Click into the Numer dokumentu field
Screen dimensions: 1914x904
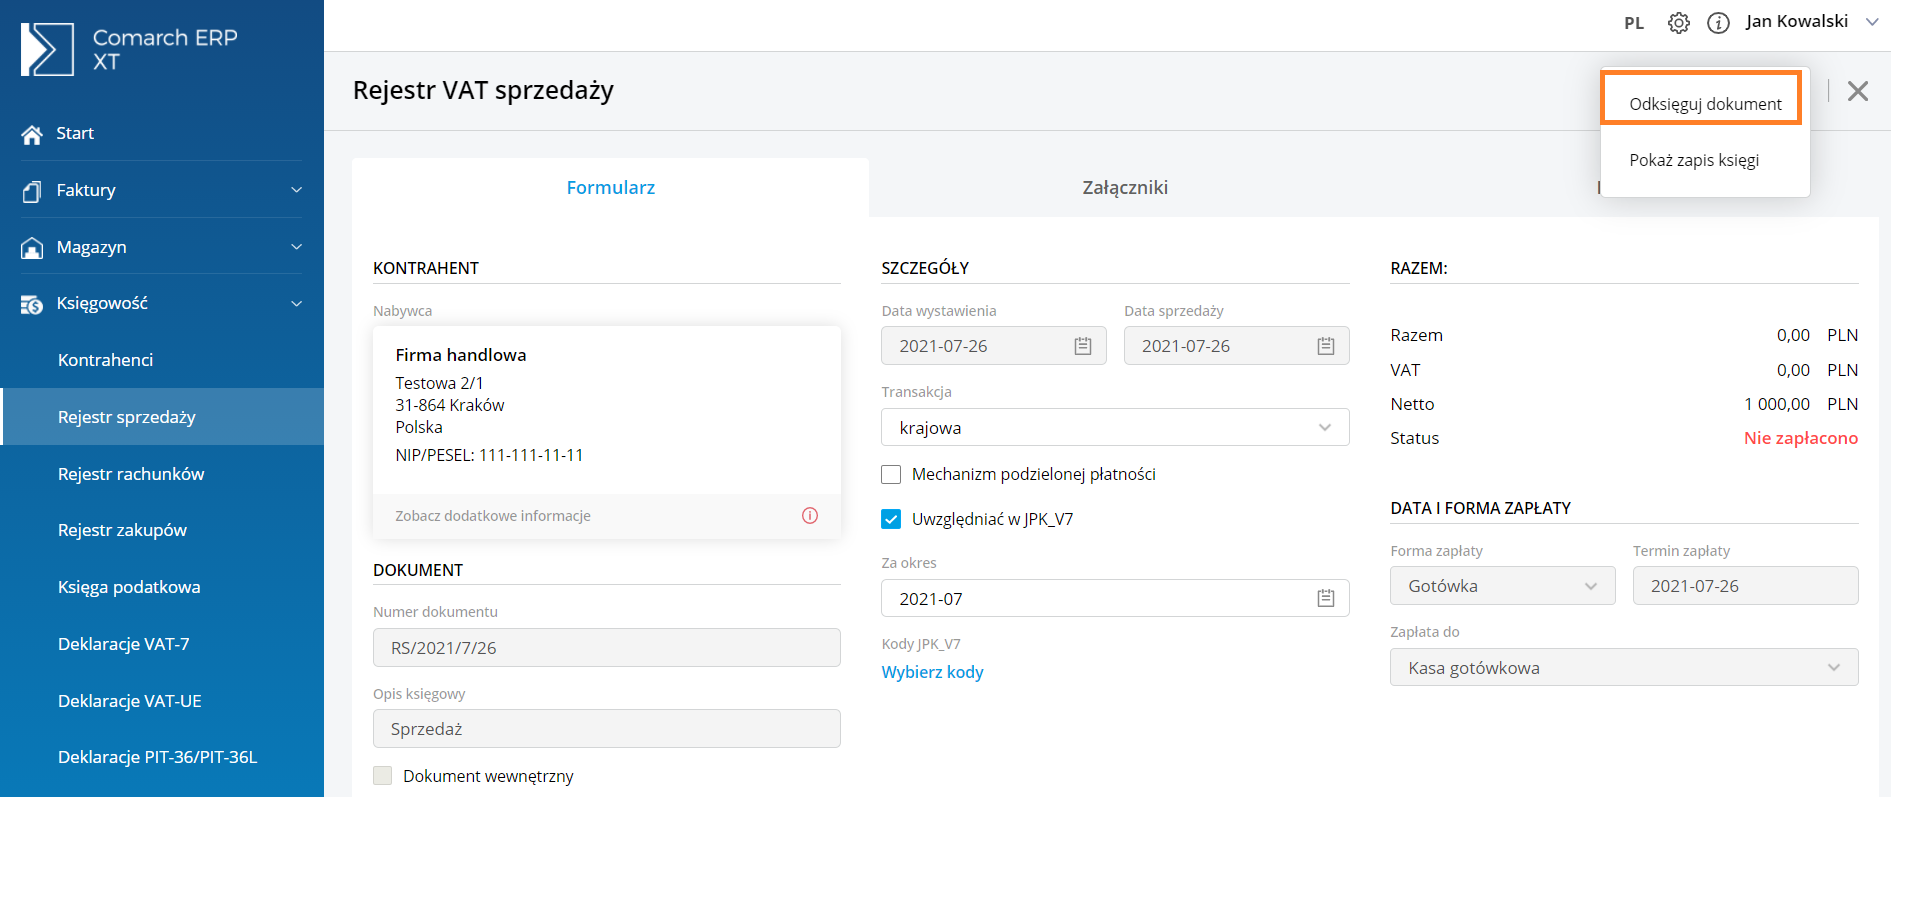[607, 647]
